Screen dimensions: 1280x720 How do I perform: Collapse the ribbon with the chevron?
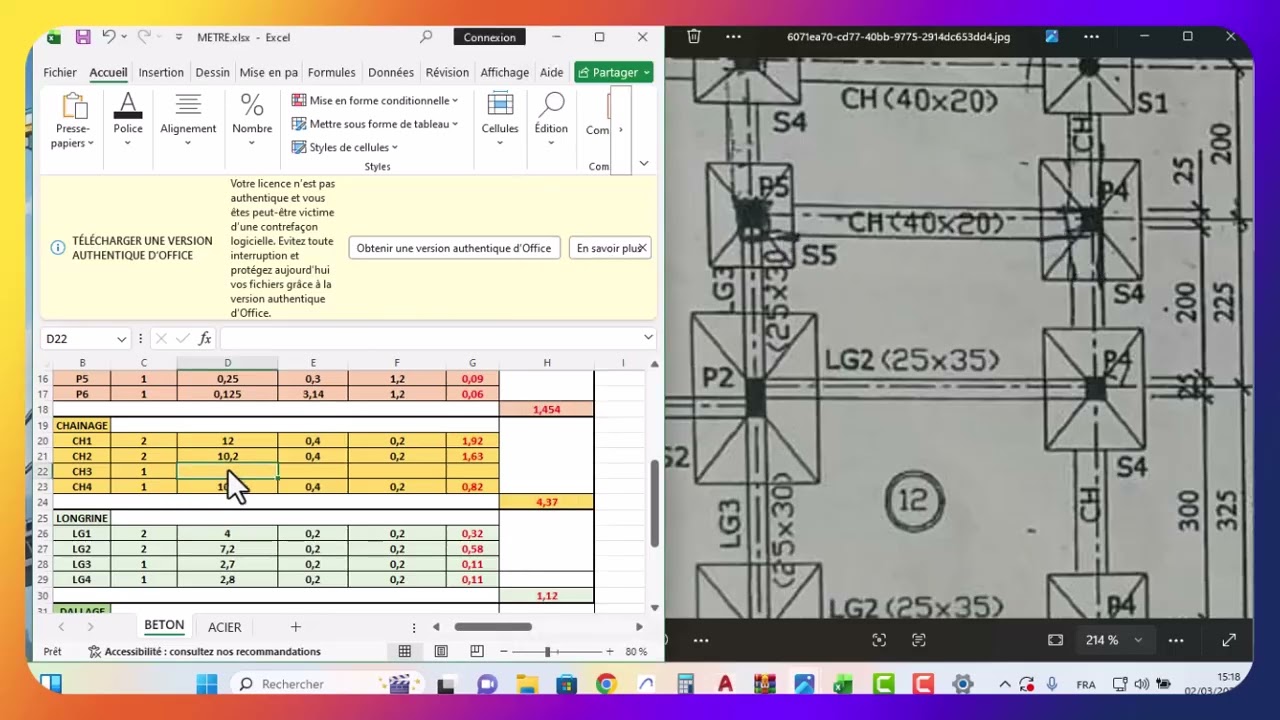pyautogui.click(x=644, y=164)
